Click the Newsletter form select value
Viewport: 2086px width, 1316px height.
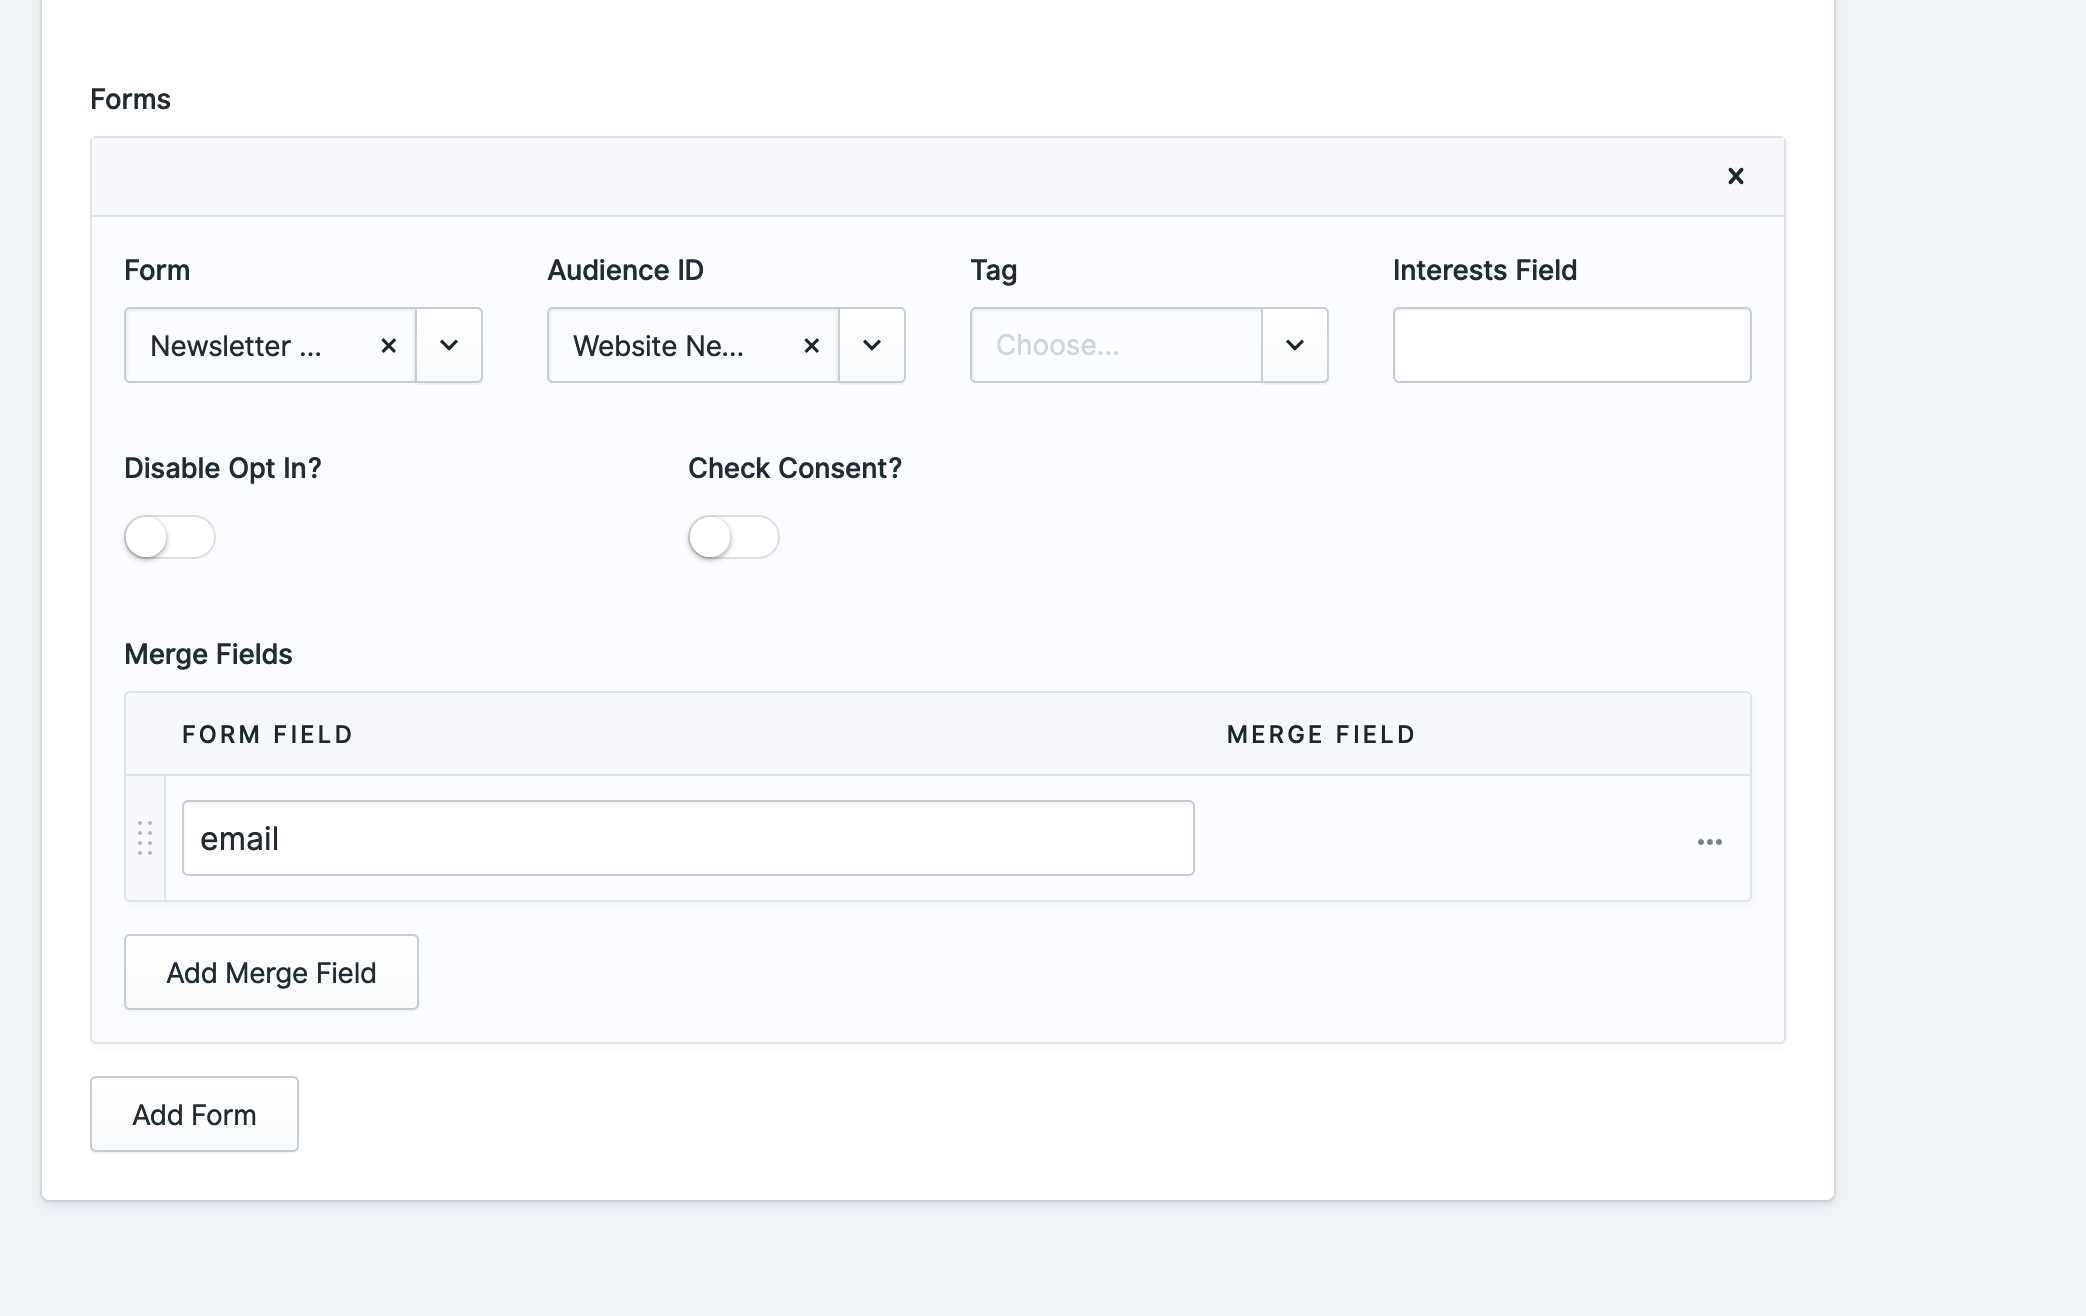[x=236, y=346]
